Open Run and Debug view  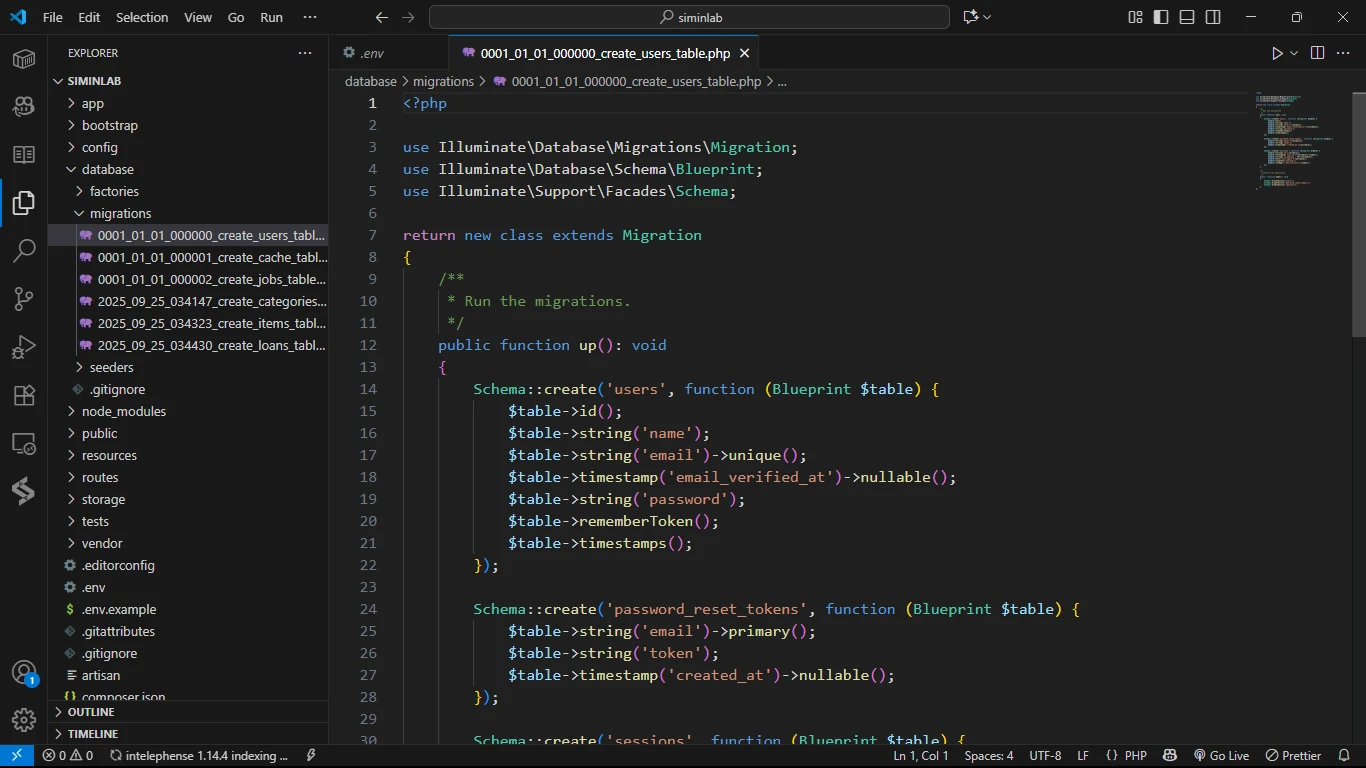point(24,347)
